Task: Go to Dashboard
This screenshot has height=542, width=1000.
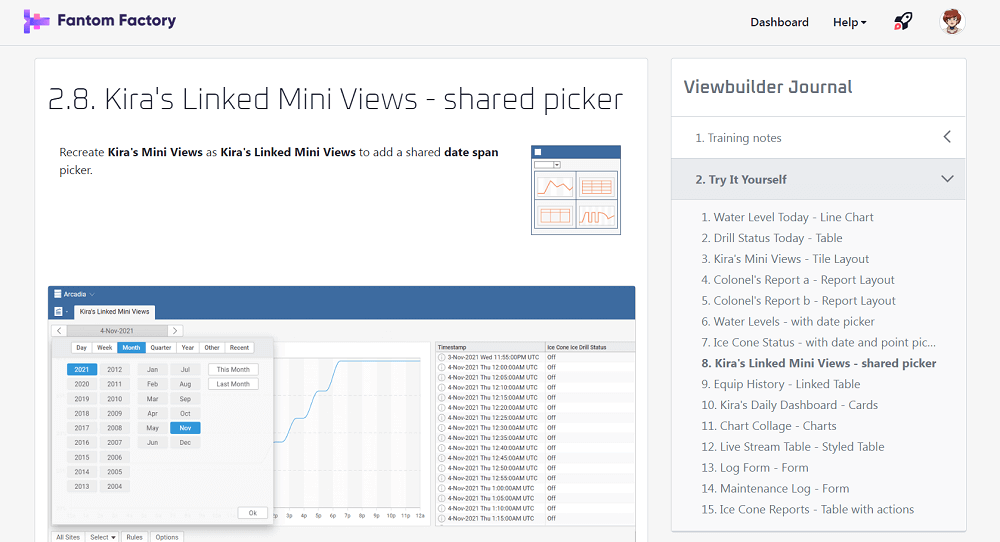Action: pyautogui.click(x=779, y=22)
